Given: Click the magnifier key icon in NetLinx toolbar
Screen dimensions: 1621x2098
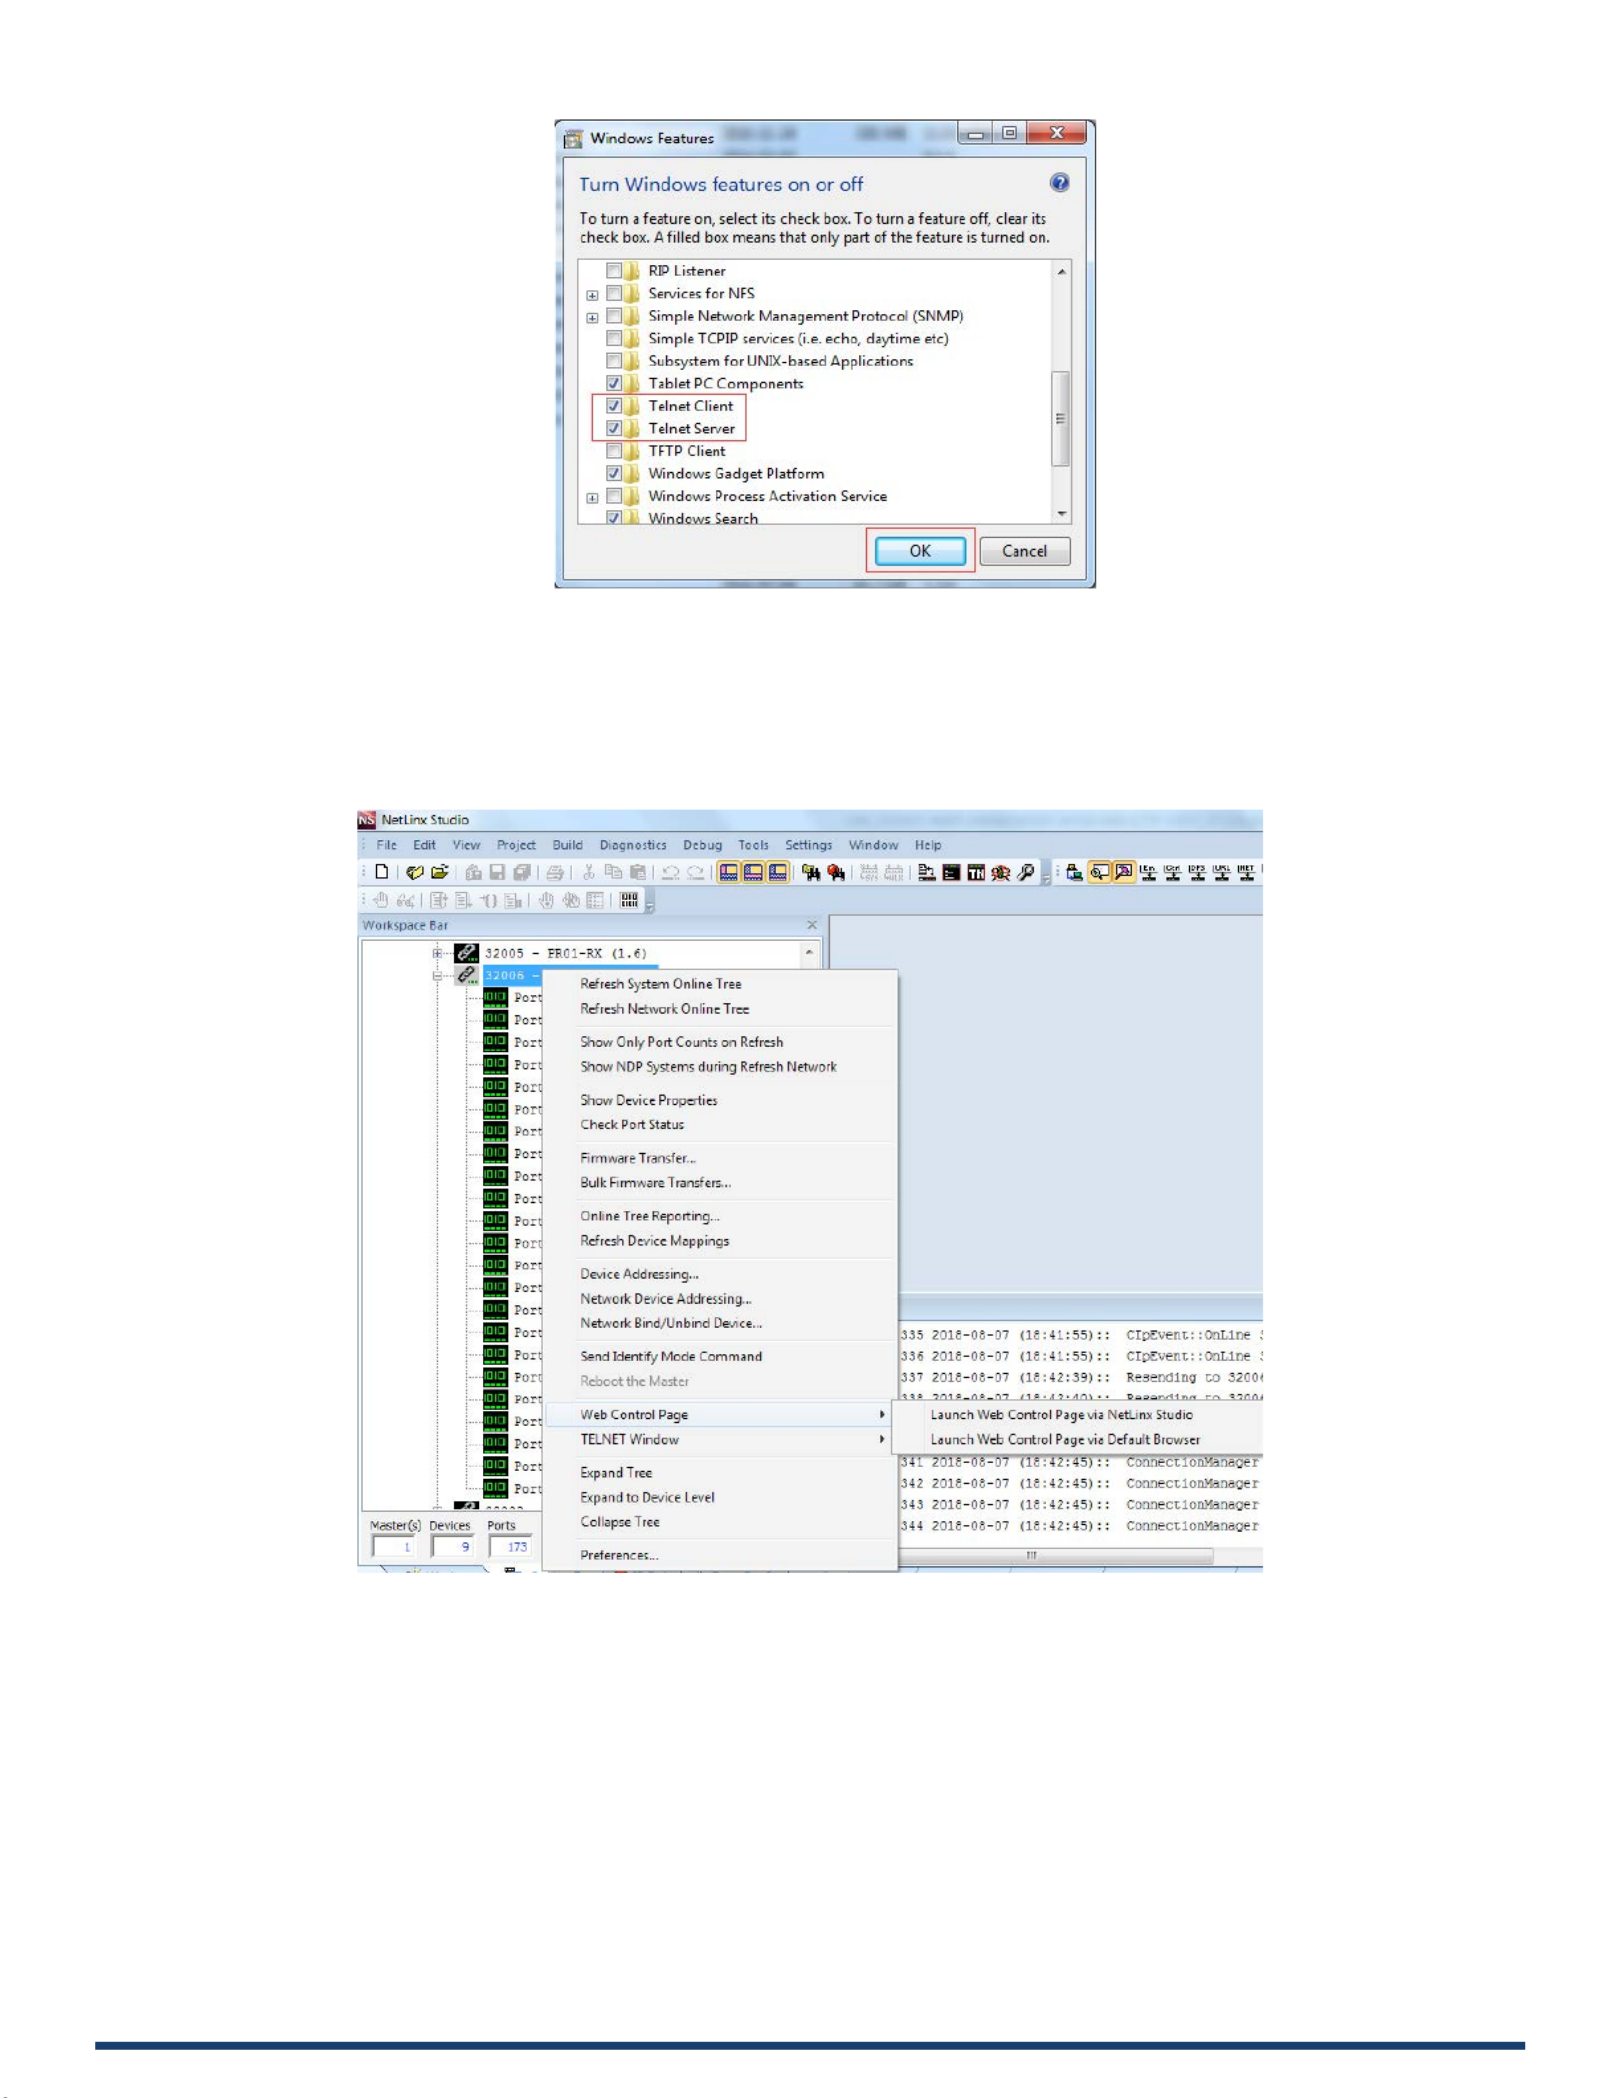Looking at the screenshot, I should [1026, 872].
